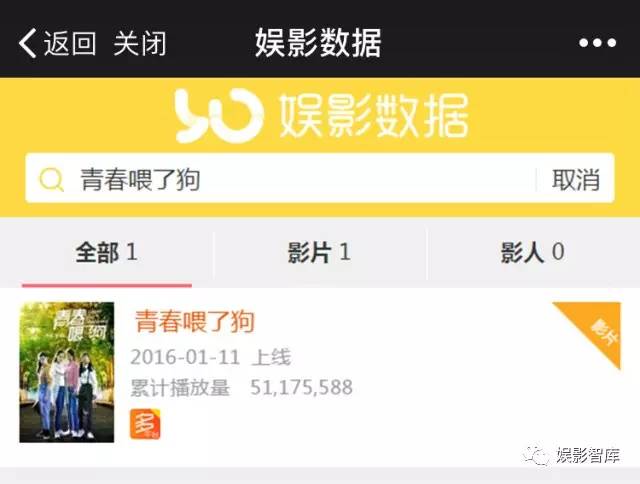Tap the search magnifier icon
Screen dimensions: 640x484
[x=51, y=180]
